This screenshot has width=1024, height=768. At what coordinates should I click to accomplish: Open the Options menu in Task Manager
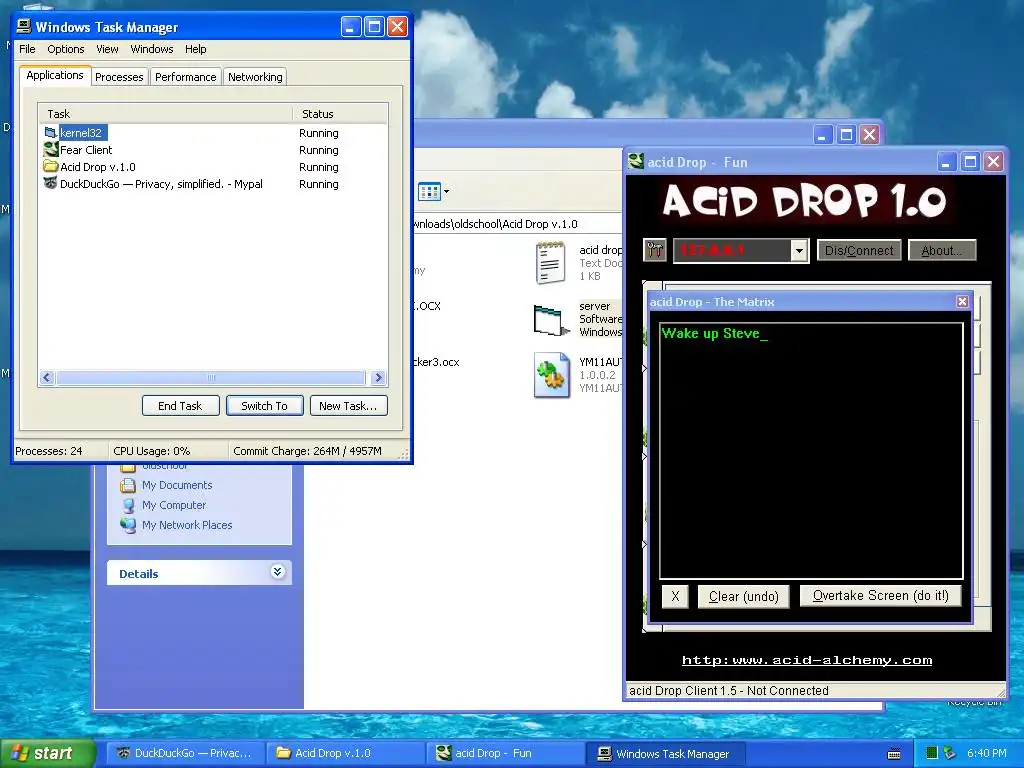65,49
